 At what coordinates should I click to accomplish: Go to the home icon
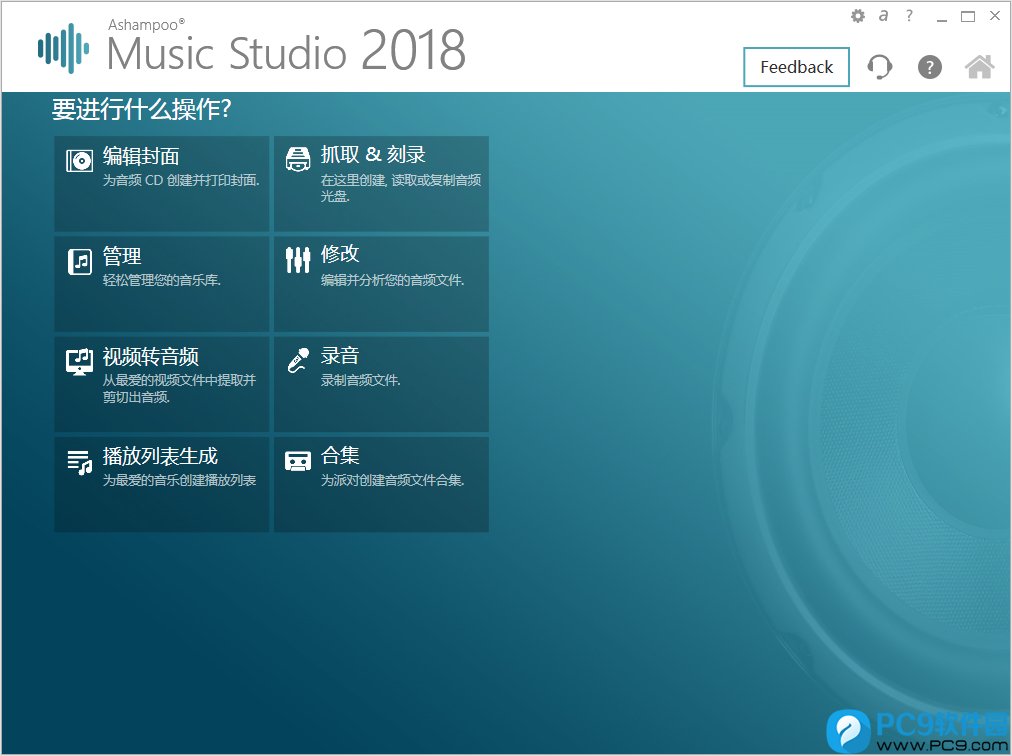[x=979, y=66]
